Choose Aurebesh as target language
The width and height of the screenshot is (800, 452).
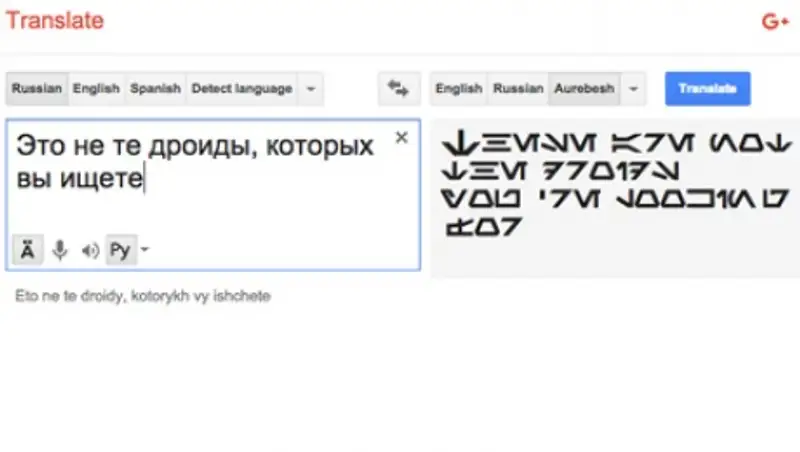click(x=584, y=89)
